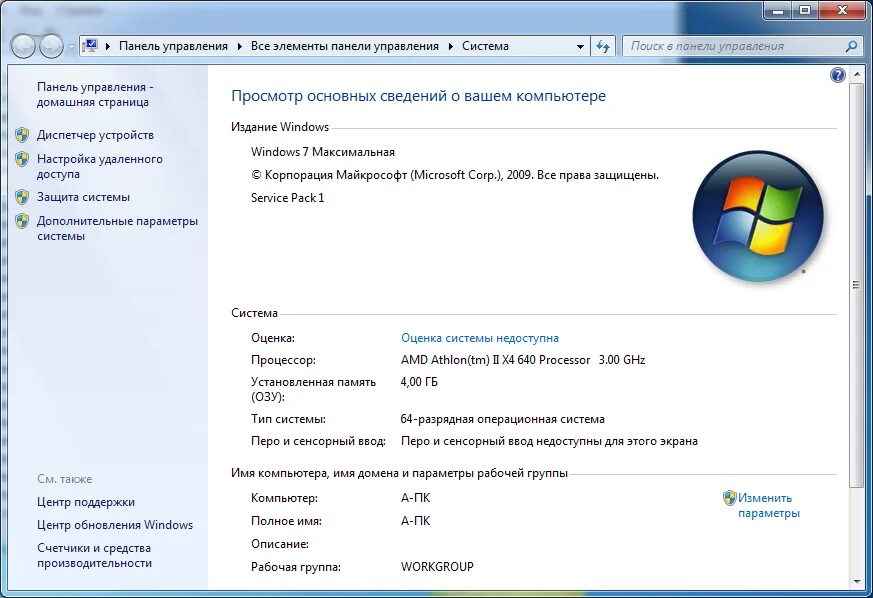Expand arrow before Панель управления breadcrumb
This screenshot has width=873, height=598.
click(108, 46)
